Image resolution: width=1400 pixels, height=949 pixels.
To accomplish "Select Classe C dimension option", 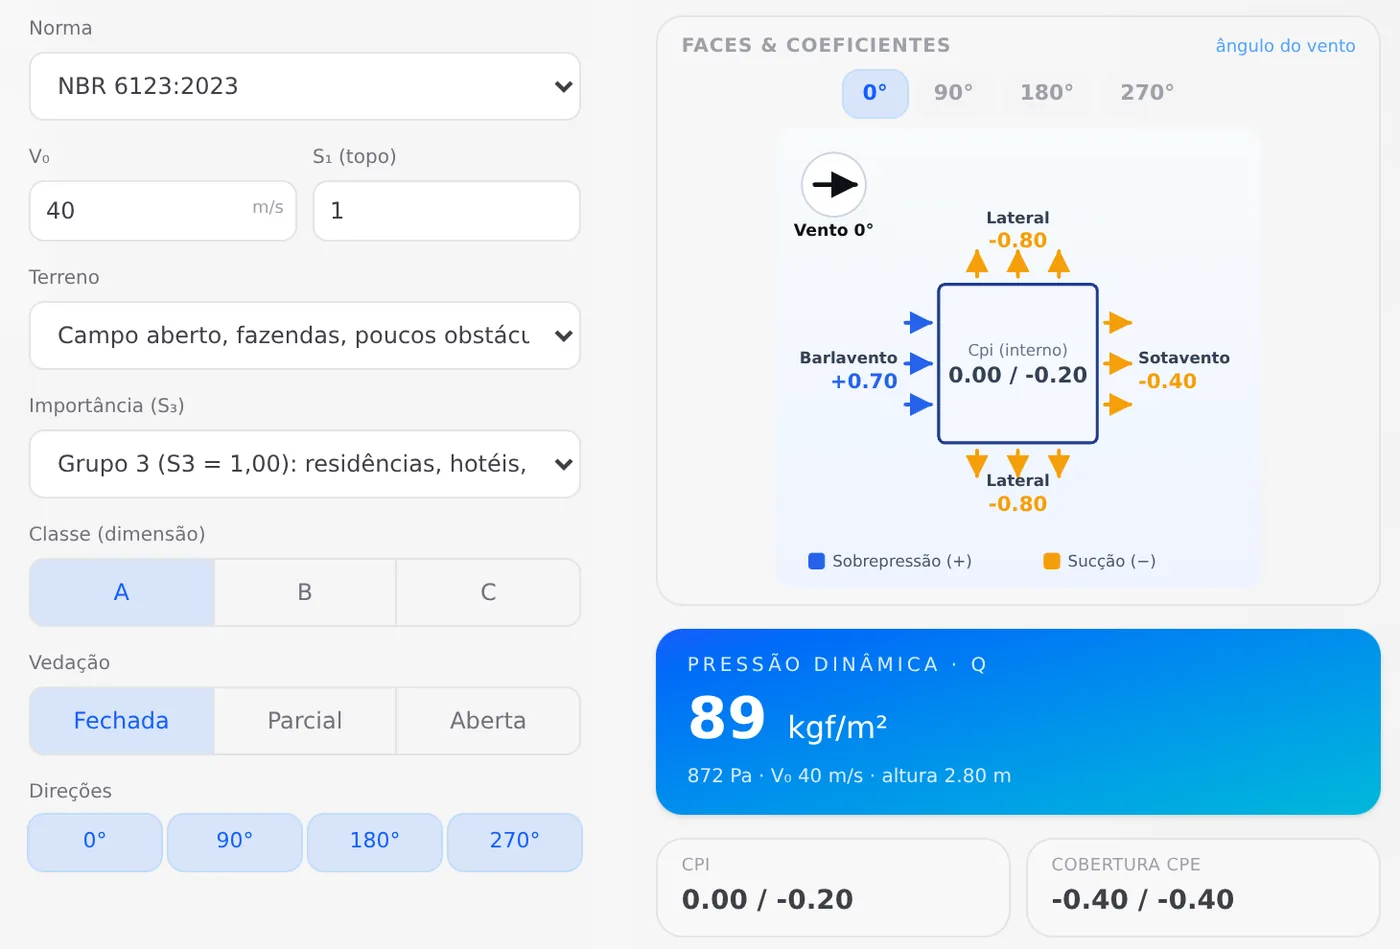I will pyautogui.click(x=488, y=592).
